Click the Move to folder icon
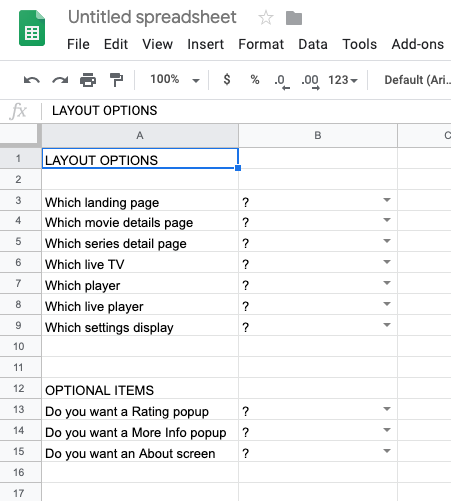Viewport: 451px width, 501px height. pyautogui.click(x=294, y=18)
